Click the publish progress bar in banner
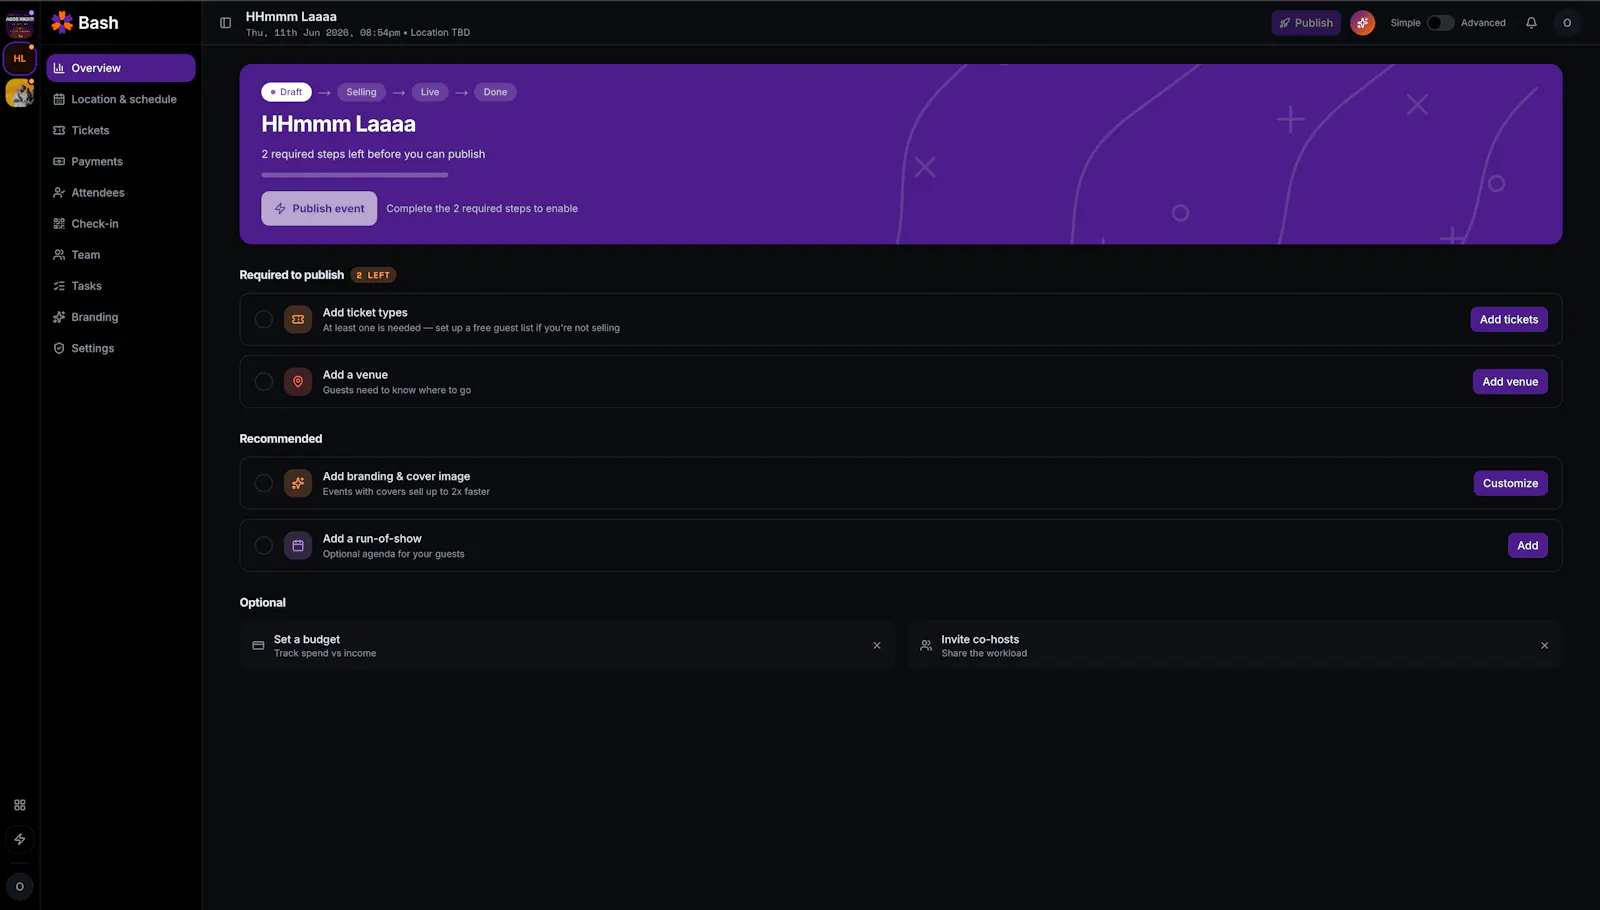This screenshot has height=910, width=1600. (x=355, y=175)
